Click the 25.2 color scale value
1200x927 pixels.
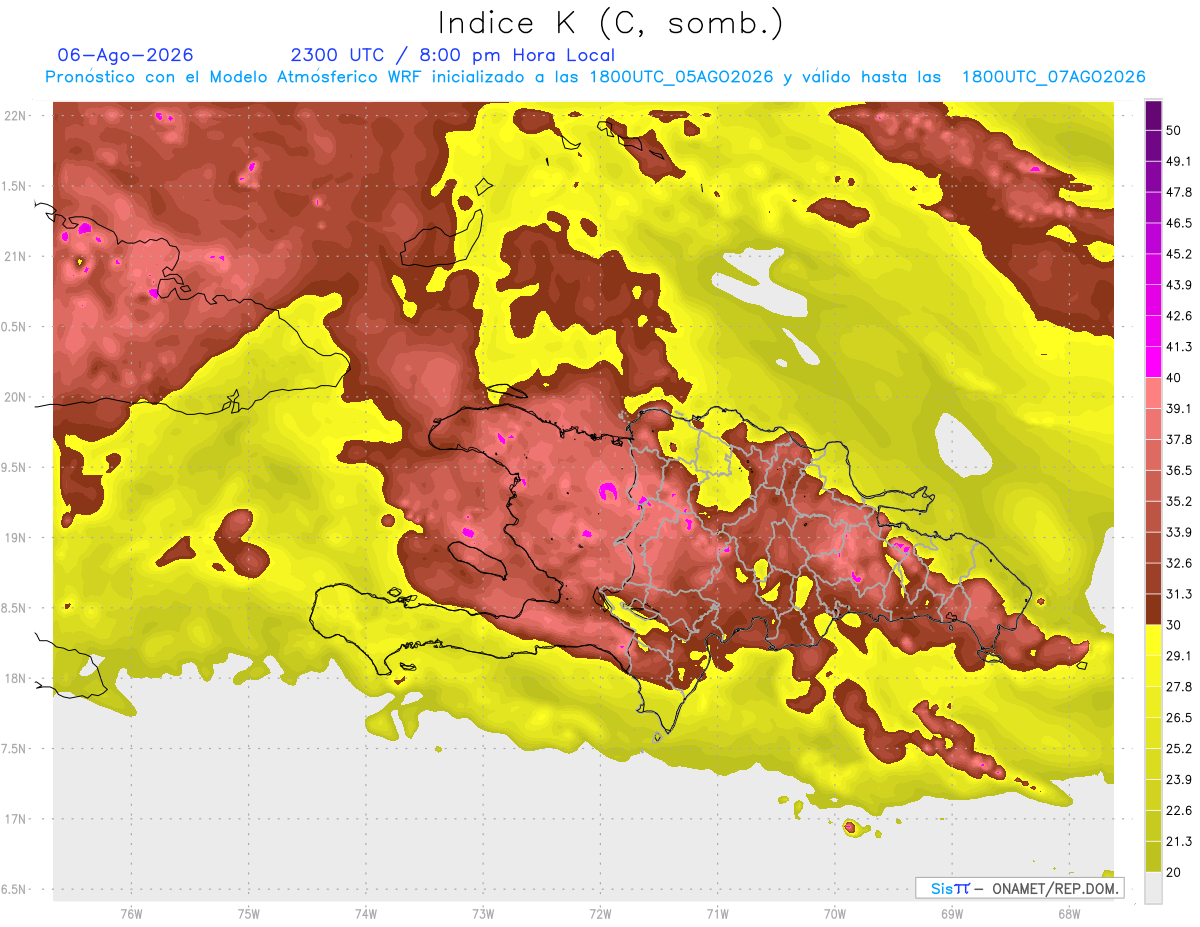click(1178, 749)
